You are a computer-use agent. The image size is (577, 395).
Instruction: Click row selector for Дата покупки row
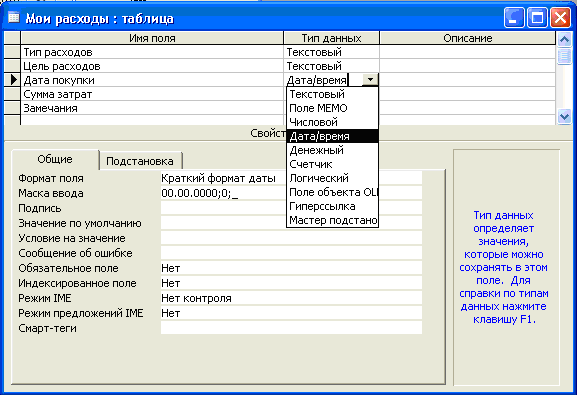click(x=12, y=80)
